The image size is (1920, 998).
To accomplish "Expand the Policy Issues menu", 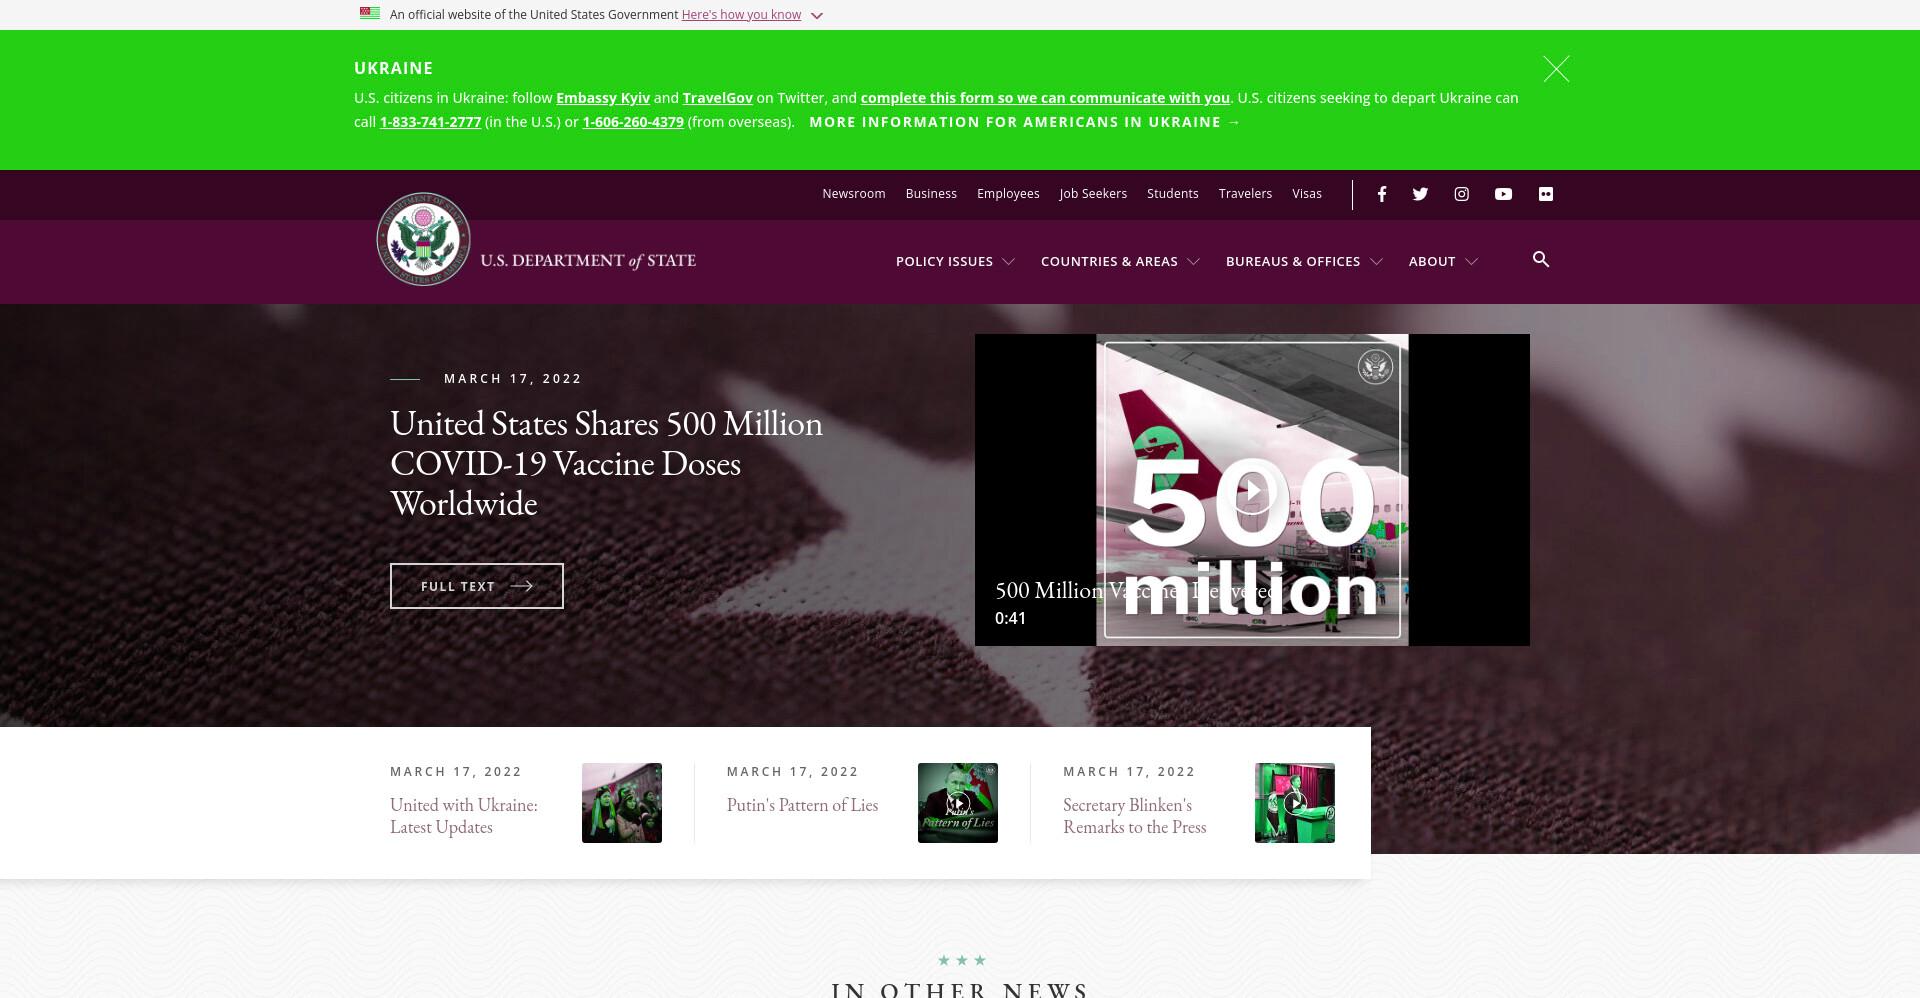I will click(x=955, y=261).
